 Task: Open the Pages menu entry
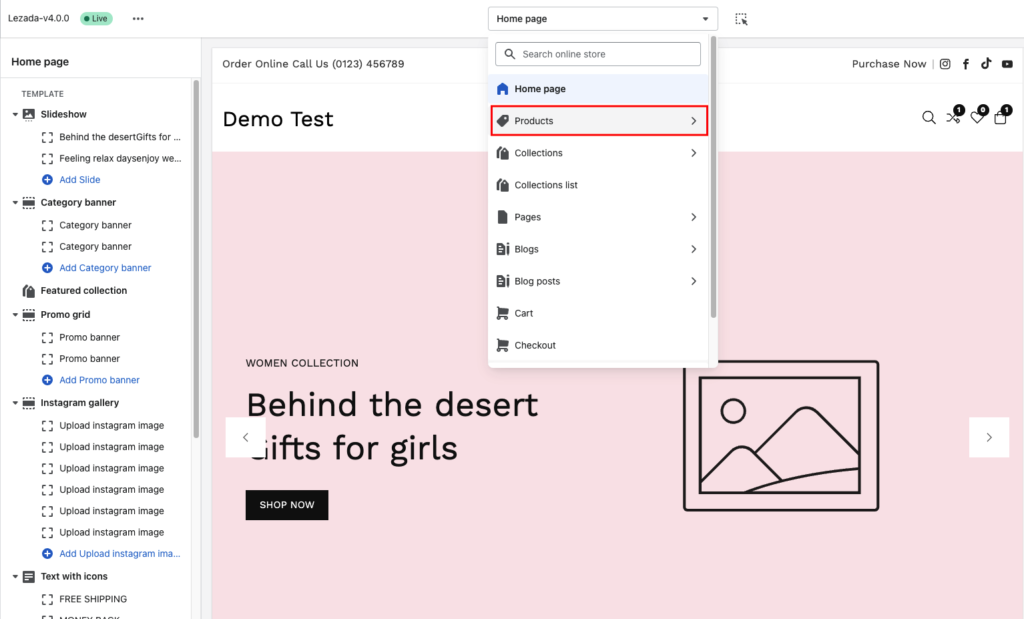point(599,217)
